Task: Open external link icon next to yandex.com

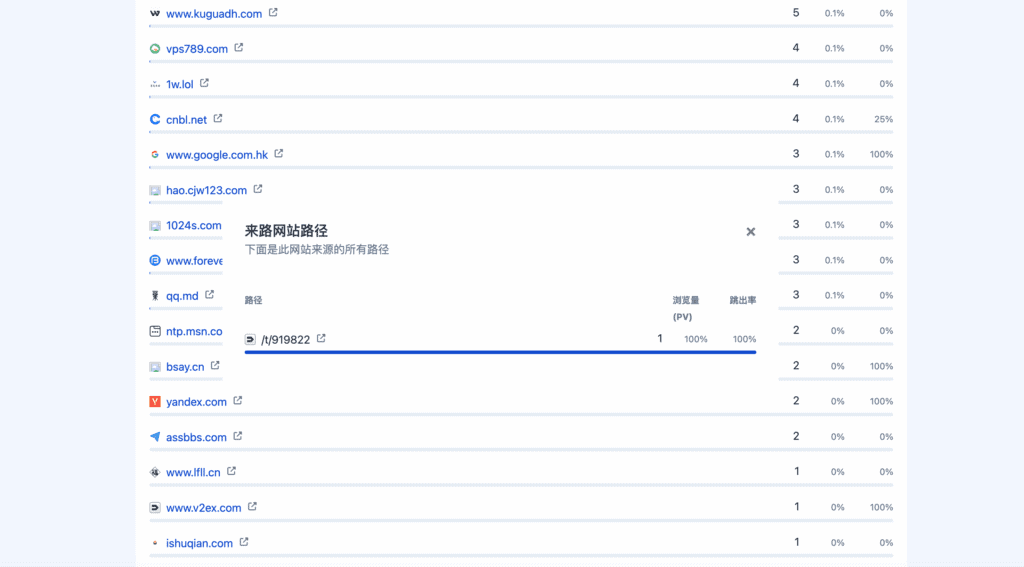Action: point(238,400)
